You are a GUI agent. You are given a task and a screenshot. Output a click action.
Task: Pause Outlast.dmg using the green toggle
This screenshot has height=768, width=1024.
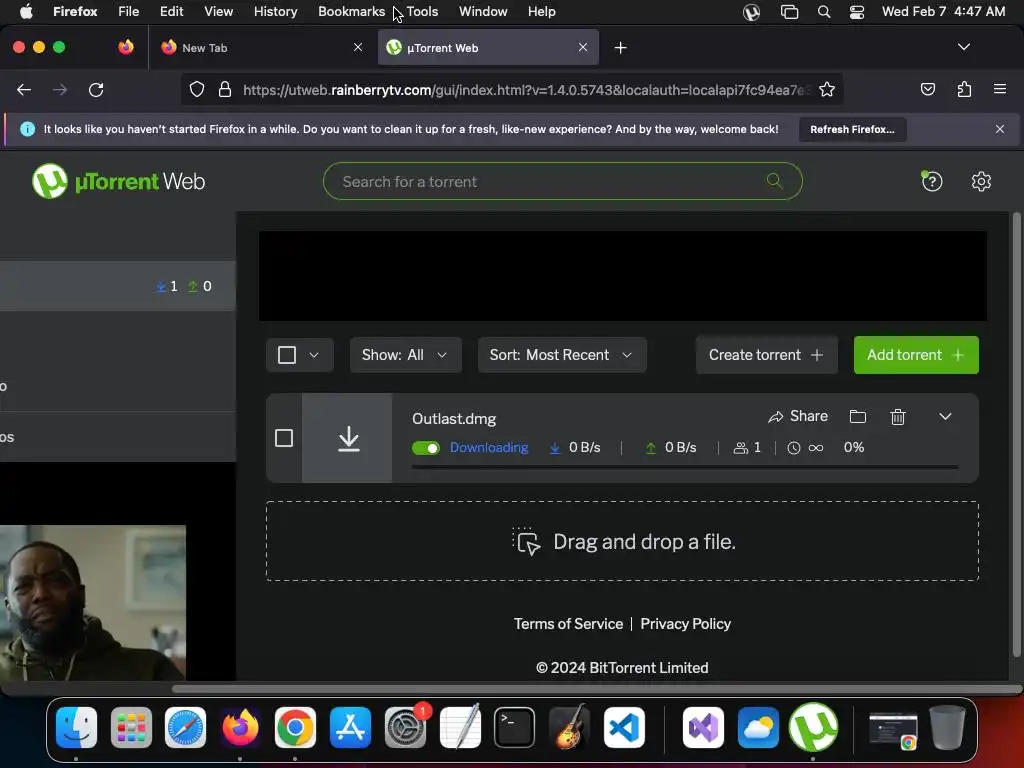click(x=426, y=448)
